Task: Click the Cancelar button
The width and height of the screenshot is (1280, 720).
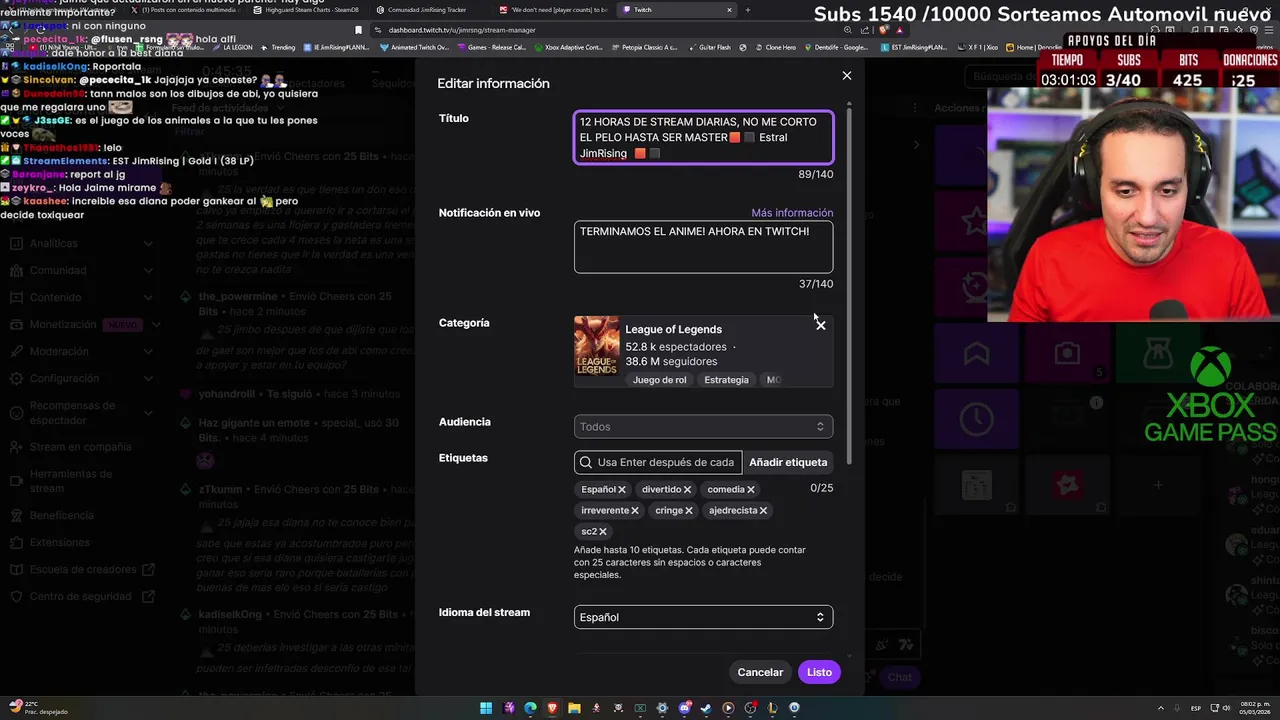Action: tap(760, 672)
